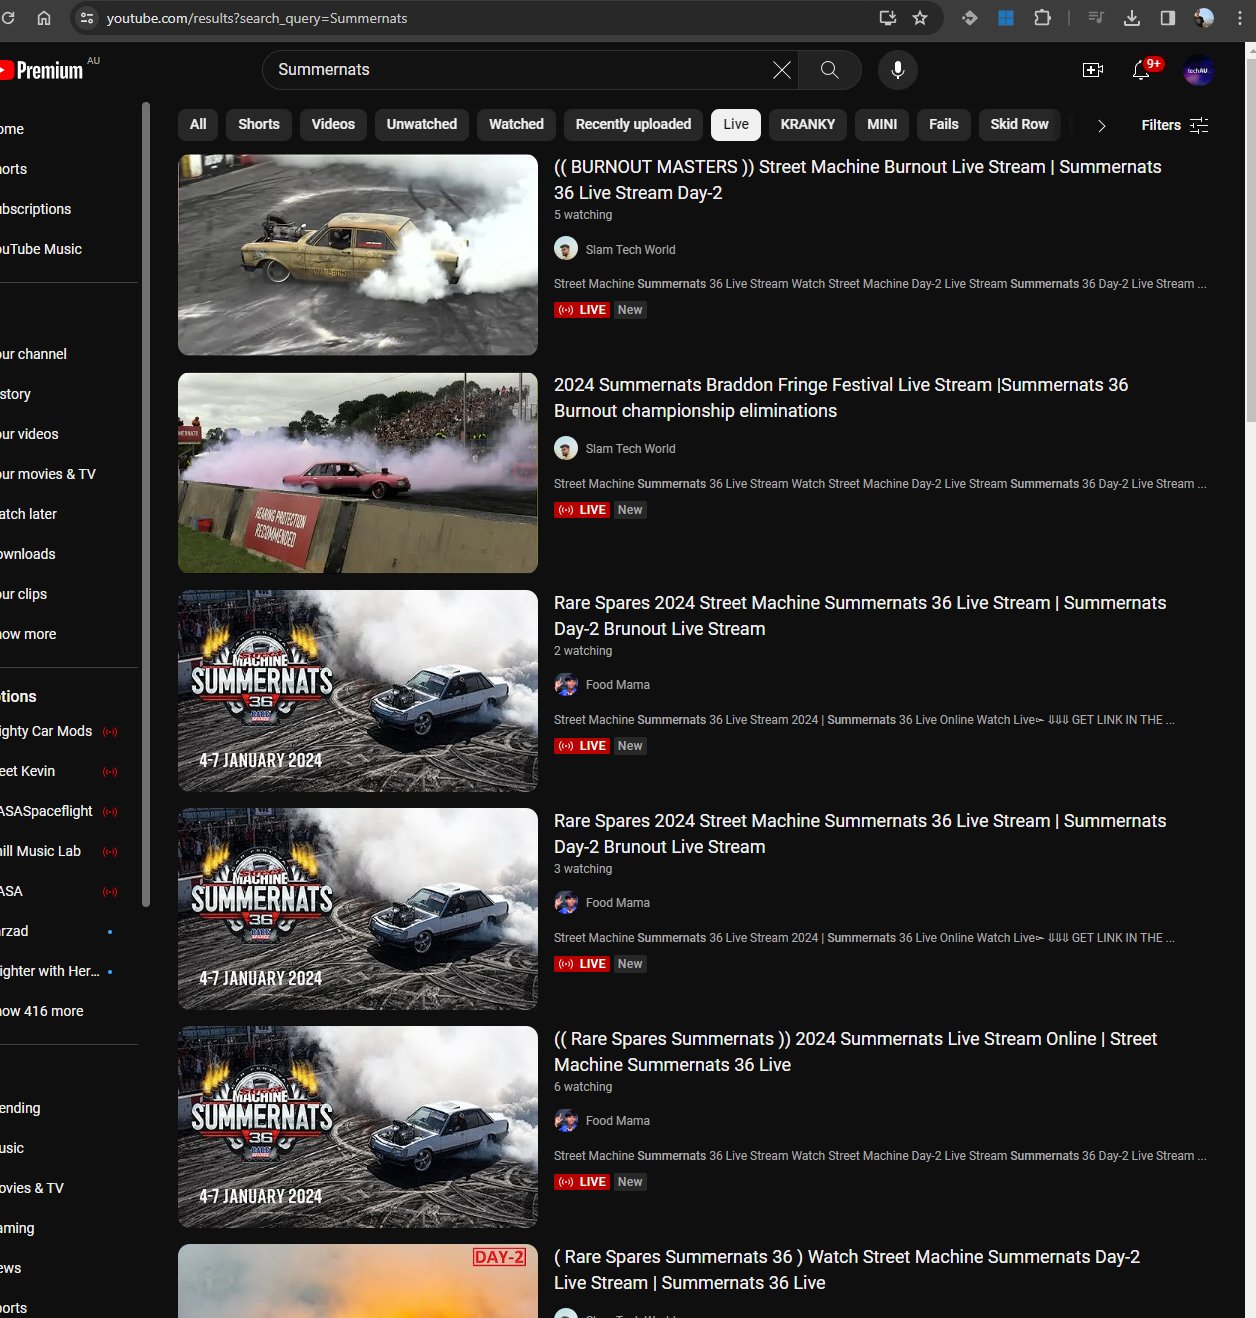Click the LIVE badge under Burnout Masters video
The width and height of the screenshot is (1256, 1318).
[x=582, y=310]
